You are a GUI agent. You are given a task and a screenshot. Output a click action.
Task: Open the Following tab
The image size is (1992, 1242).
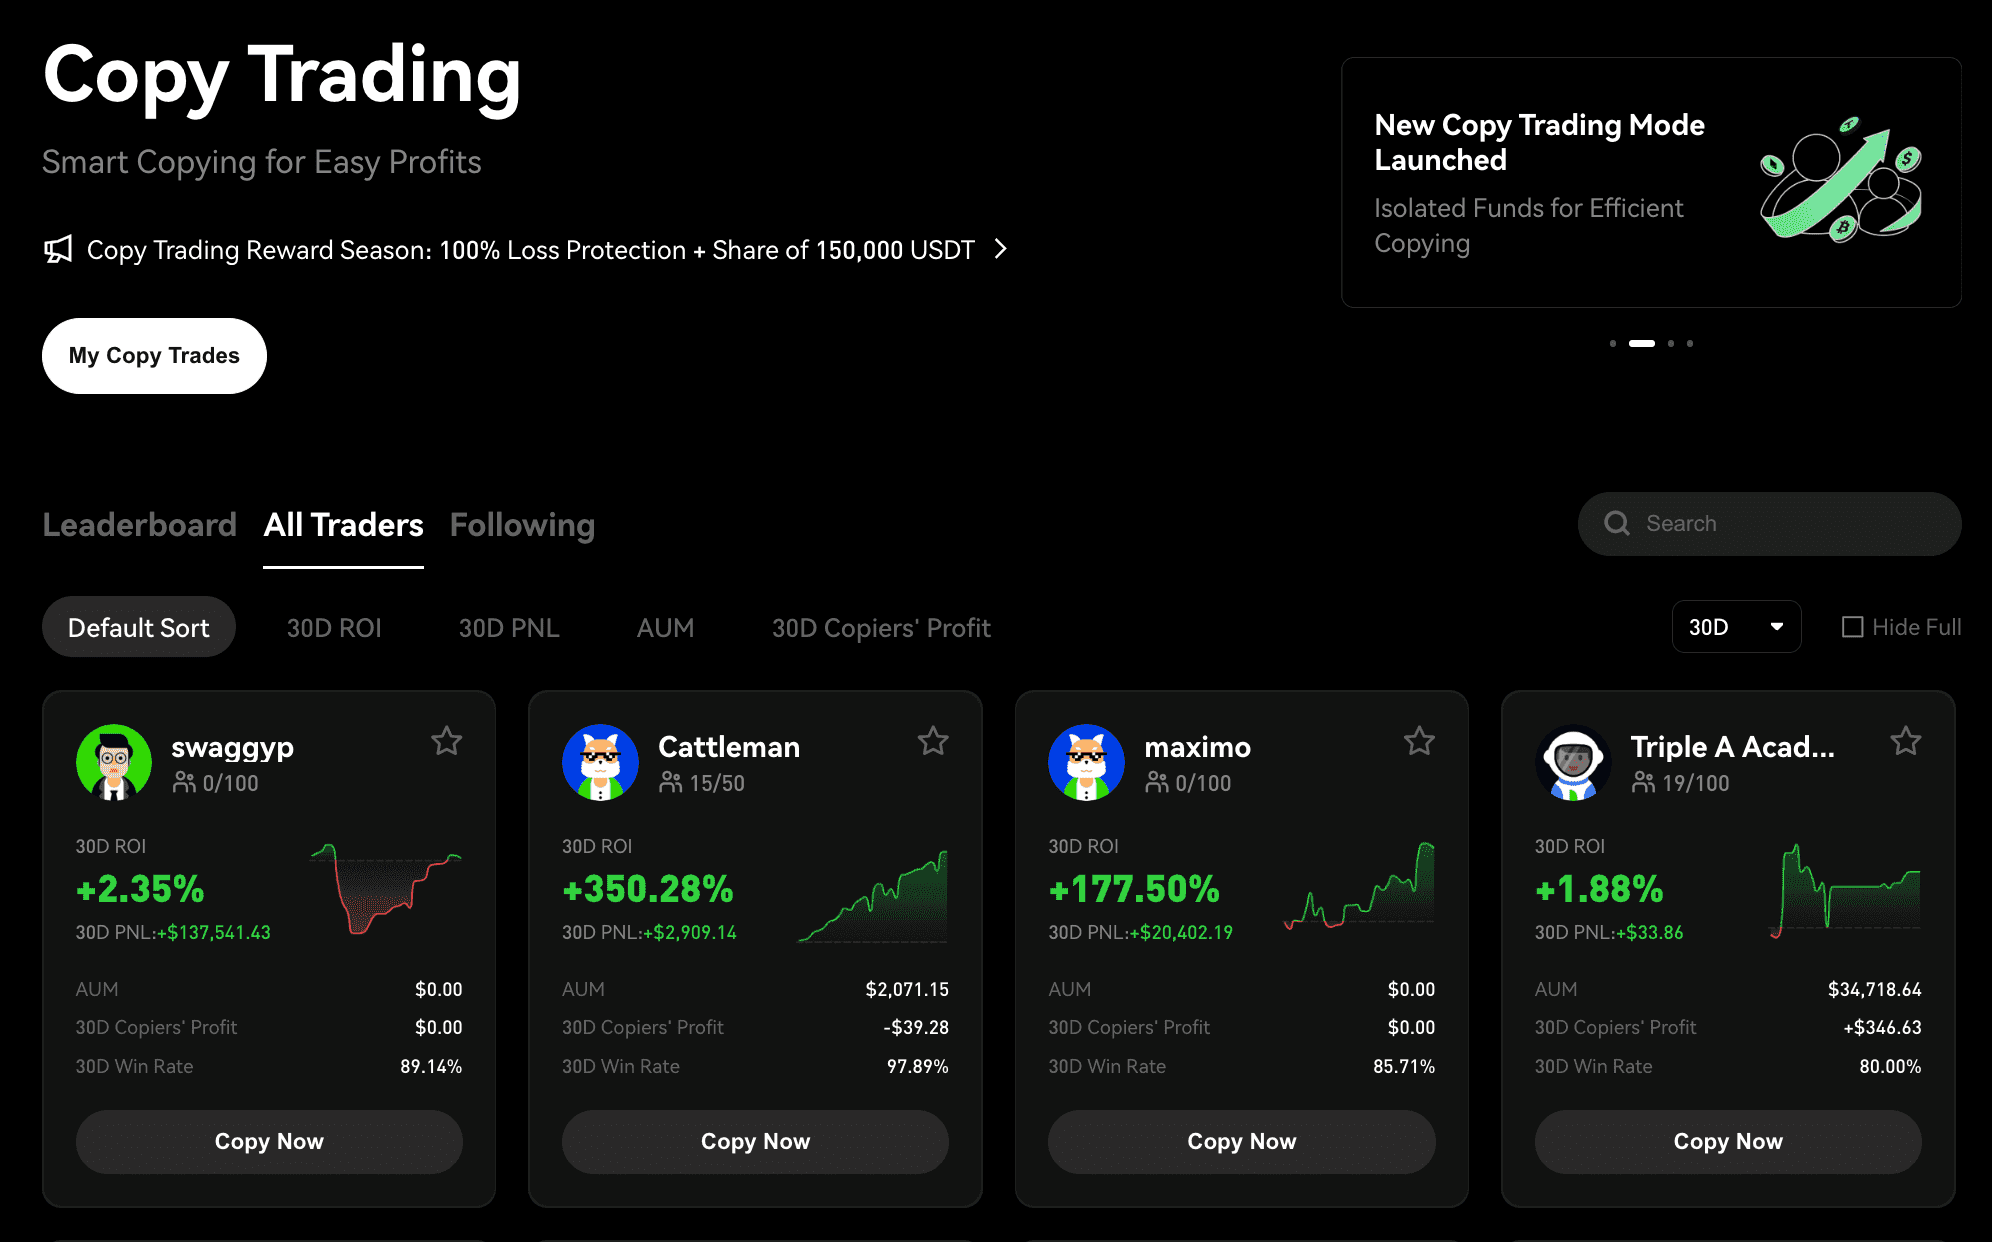[x=522, y=524]
